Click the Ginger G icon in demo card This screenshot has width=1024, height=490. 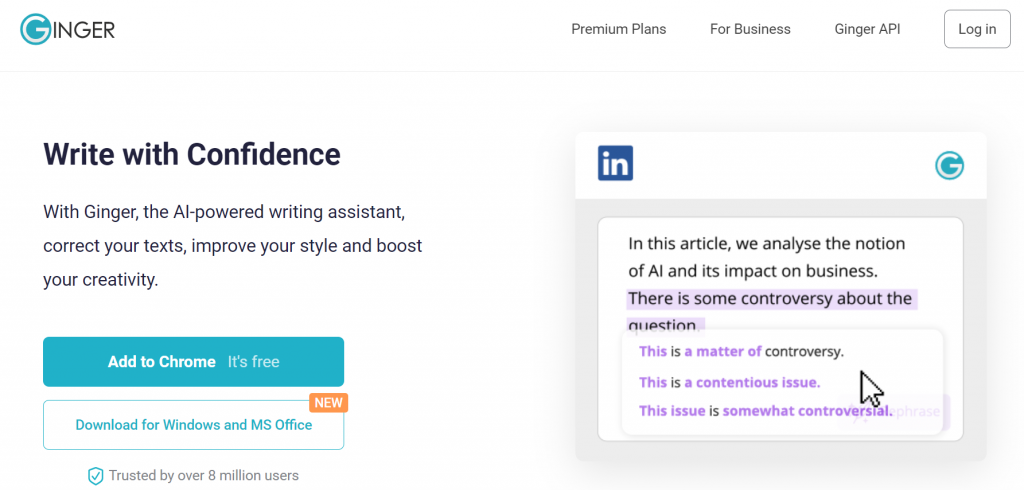[950, 165]
